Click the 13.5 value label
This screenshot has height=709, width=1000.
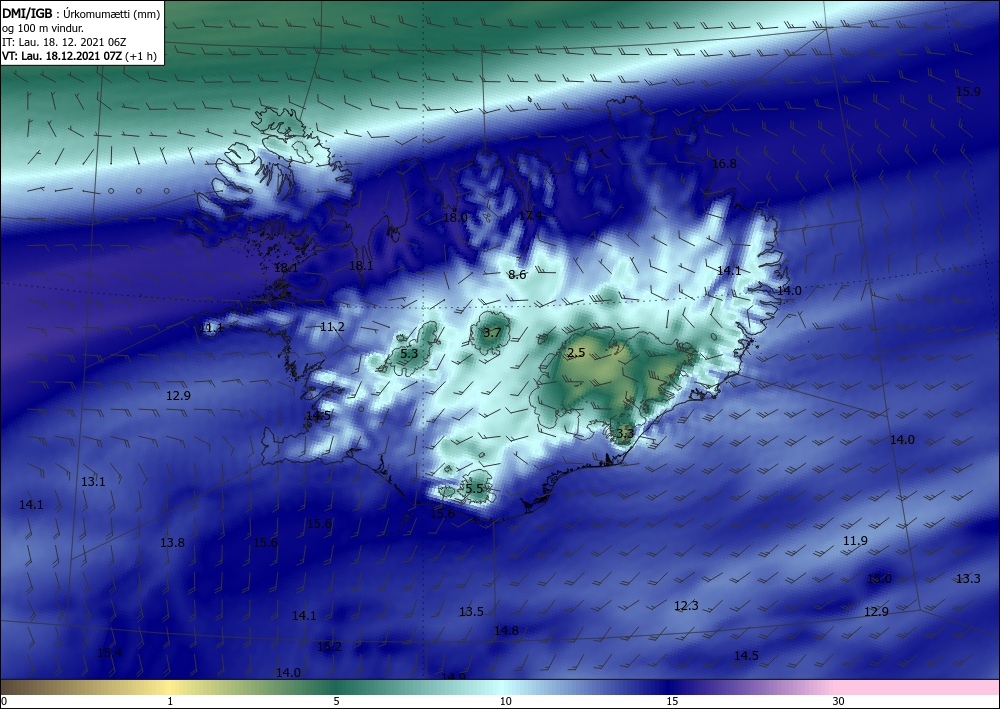(471, 612)
